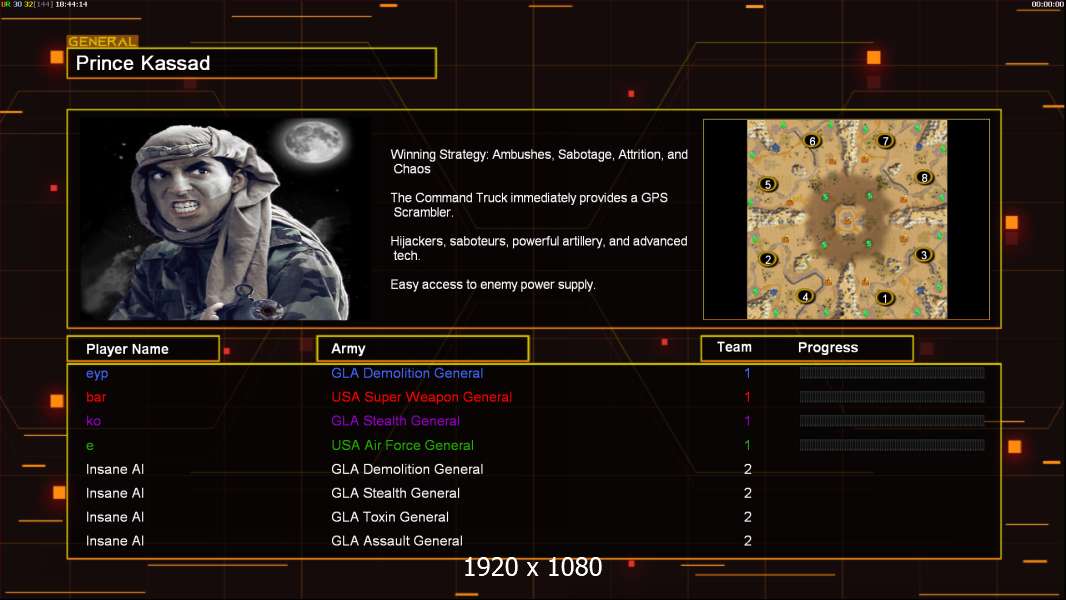Viewport: 1066px width, 600px height.
Task: Click the Prince Kassad general portrait
Action: pyautogui.click(x=225, y=218)
